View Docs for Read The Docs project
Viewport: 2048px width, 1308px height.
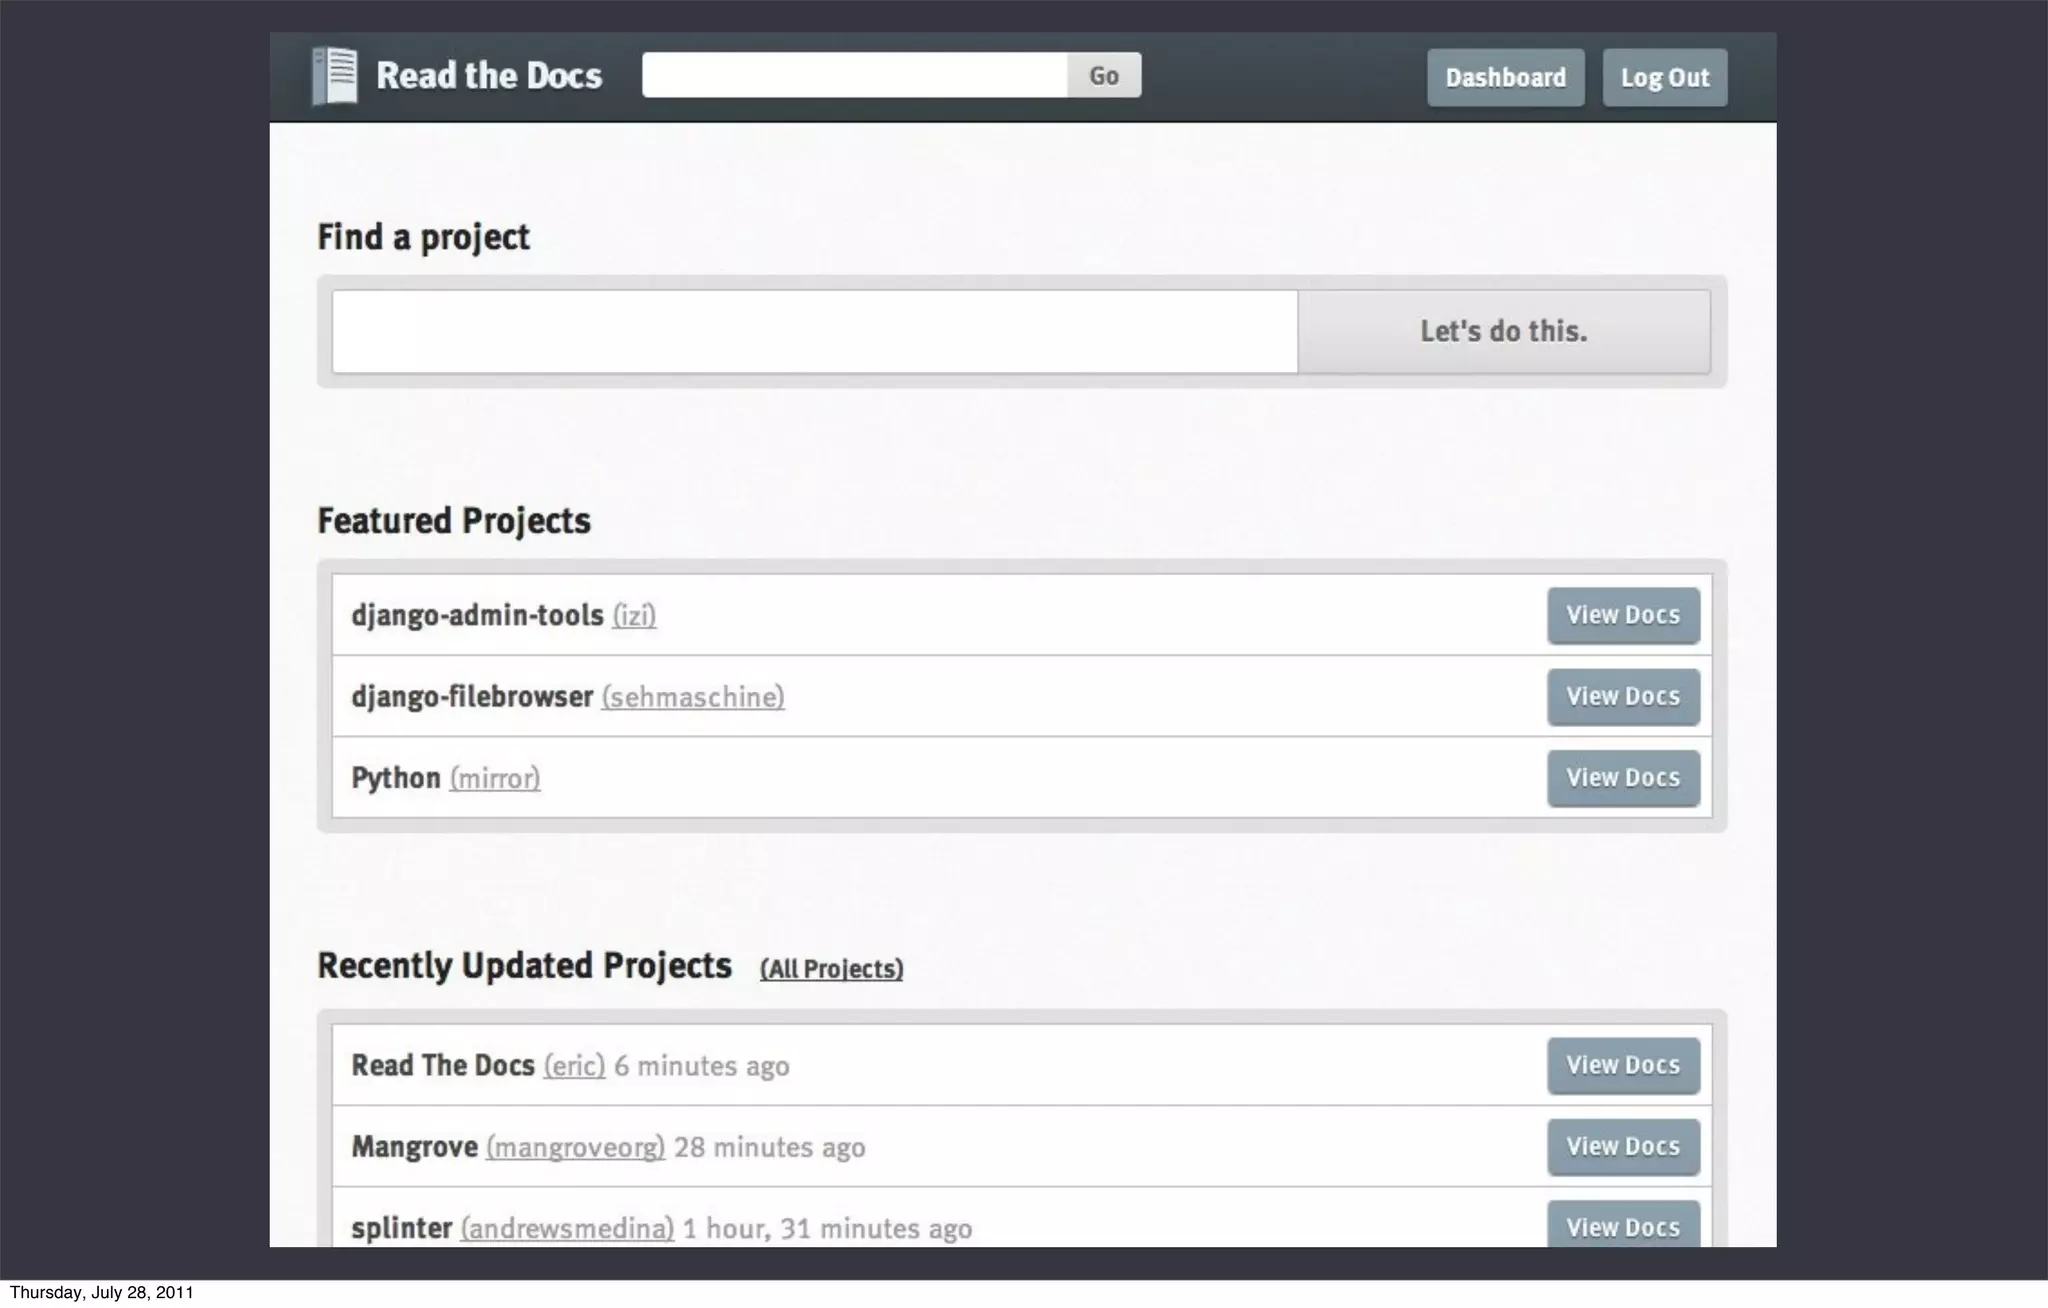click(x=1624, y=1066)
